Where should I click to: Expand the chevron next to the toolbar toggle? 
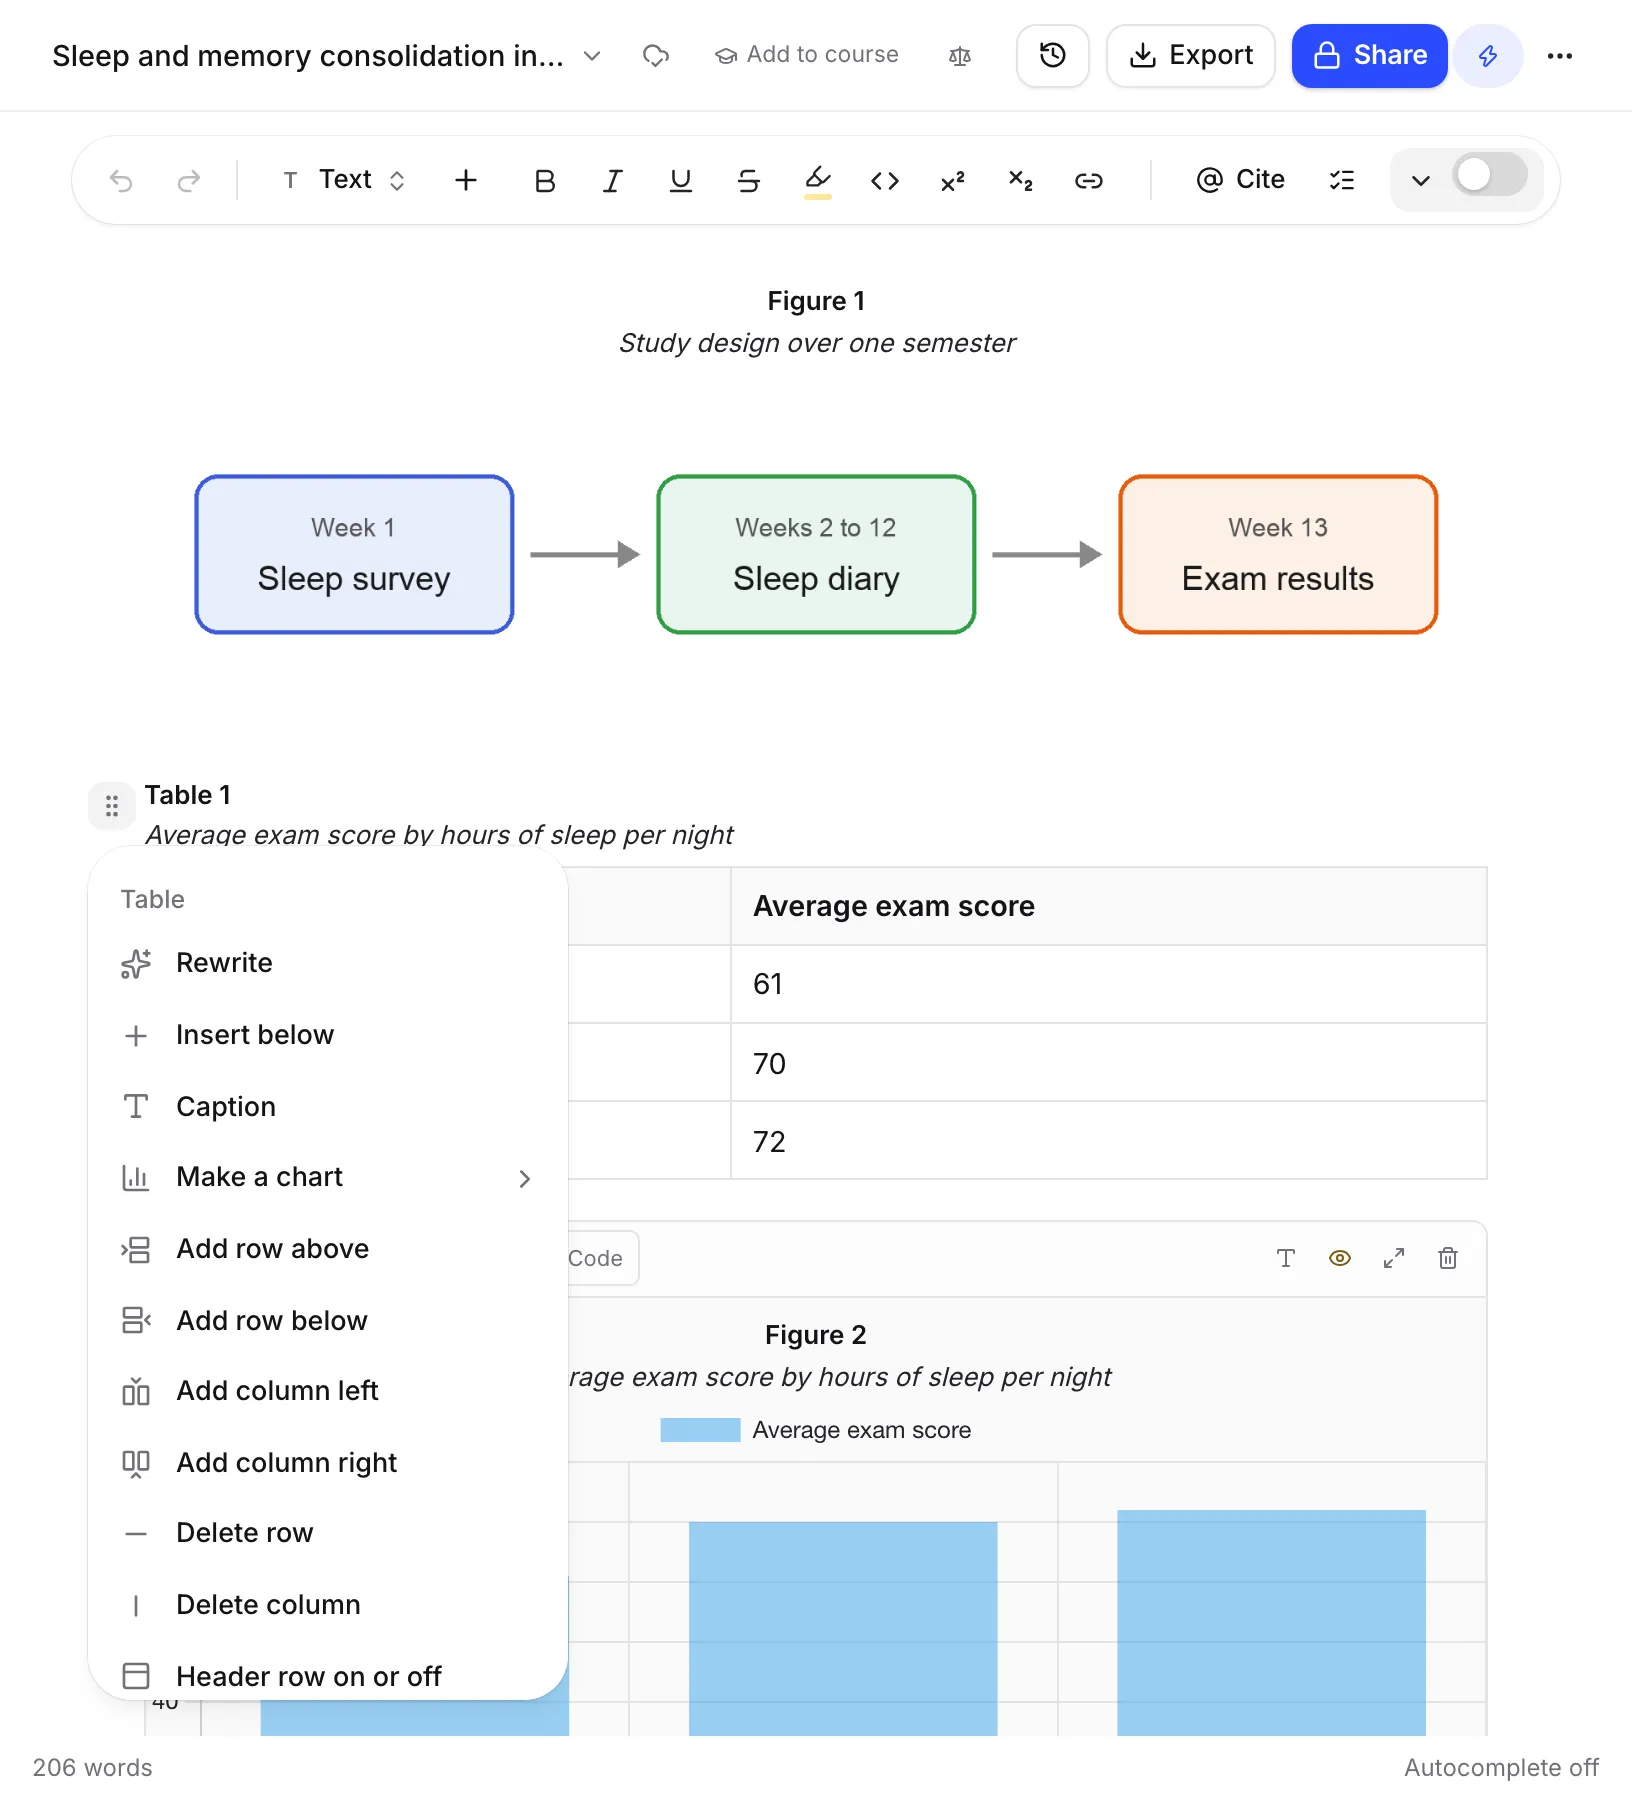(1420, 181)
